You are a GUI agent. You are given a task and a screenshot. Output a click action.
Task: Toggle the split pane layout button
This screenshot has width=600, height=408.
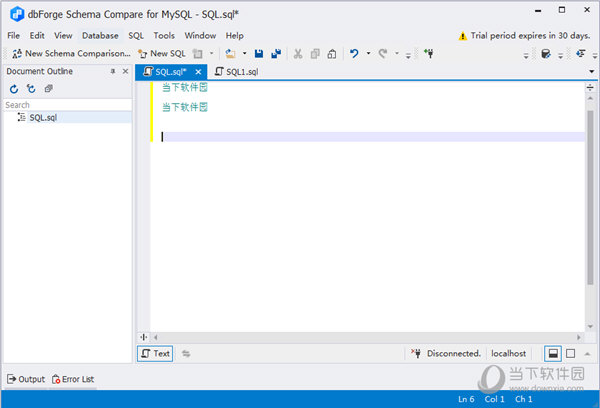point(553,354)
